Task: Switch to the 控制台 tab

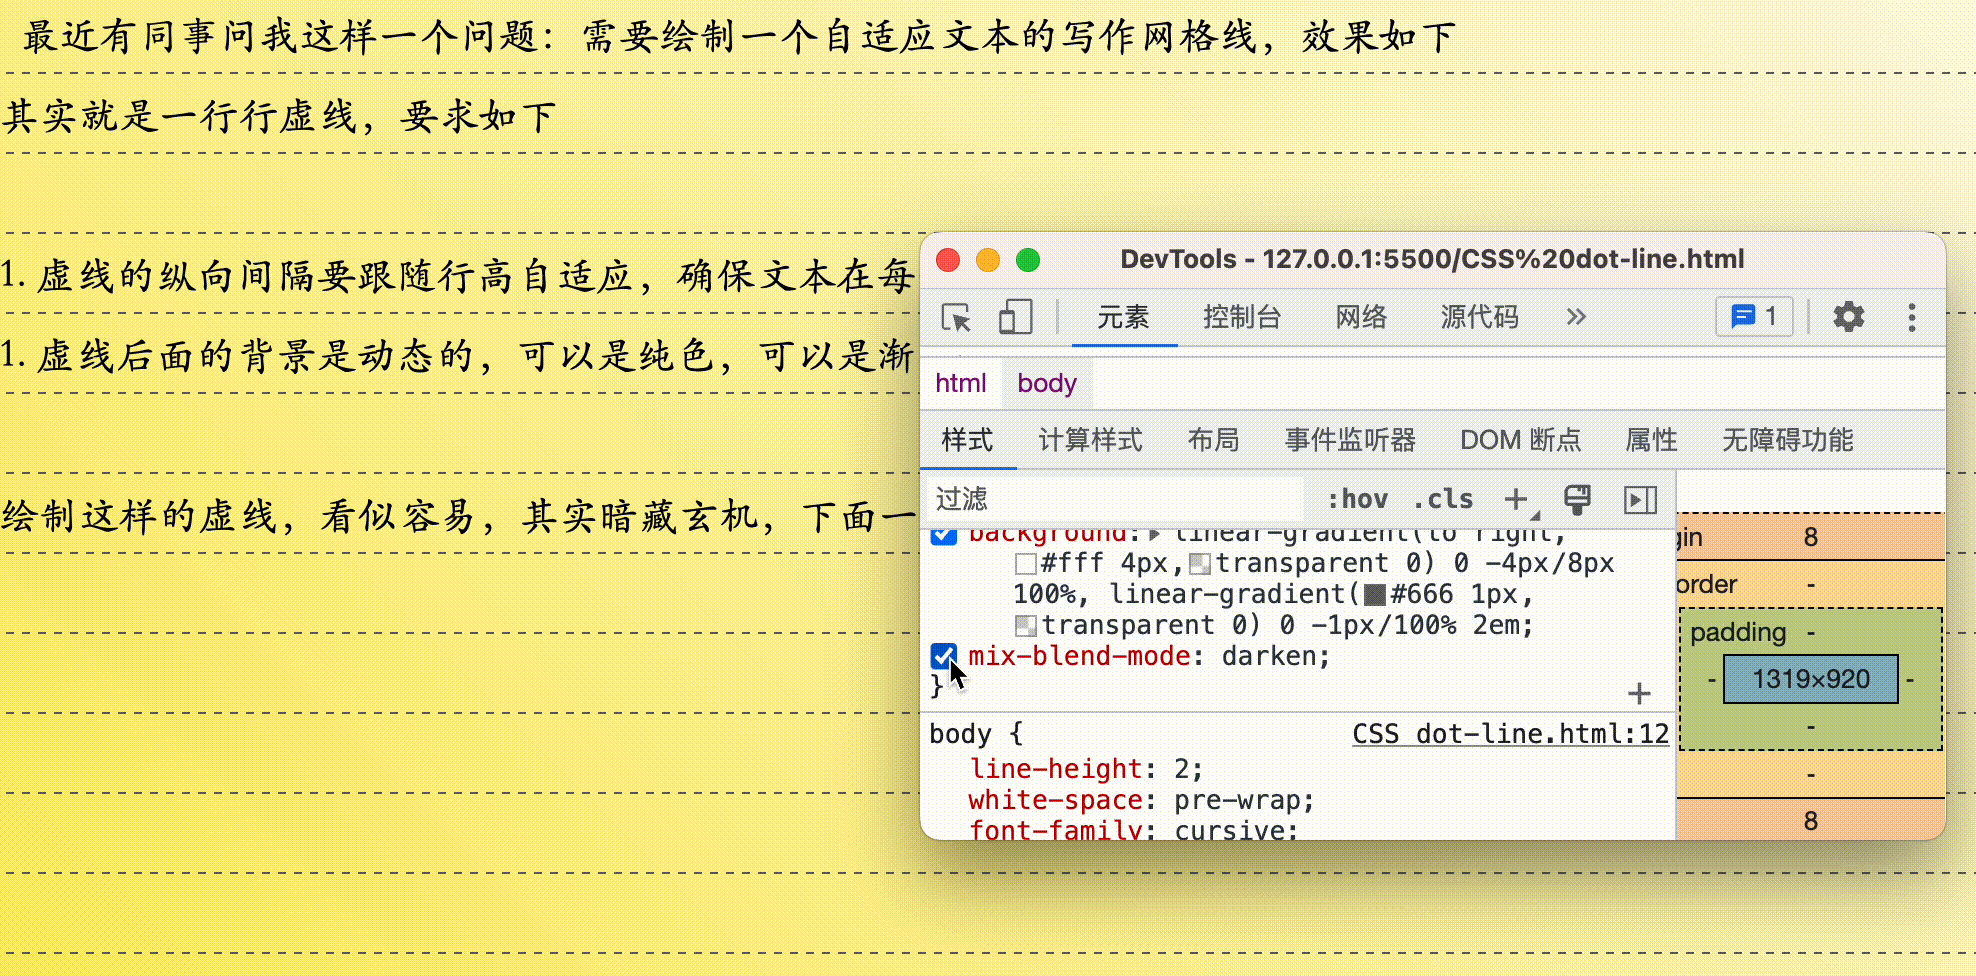Action: pyautogui.click(x=1242, y=317)
